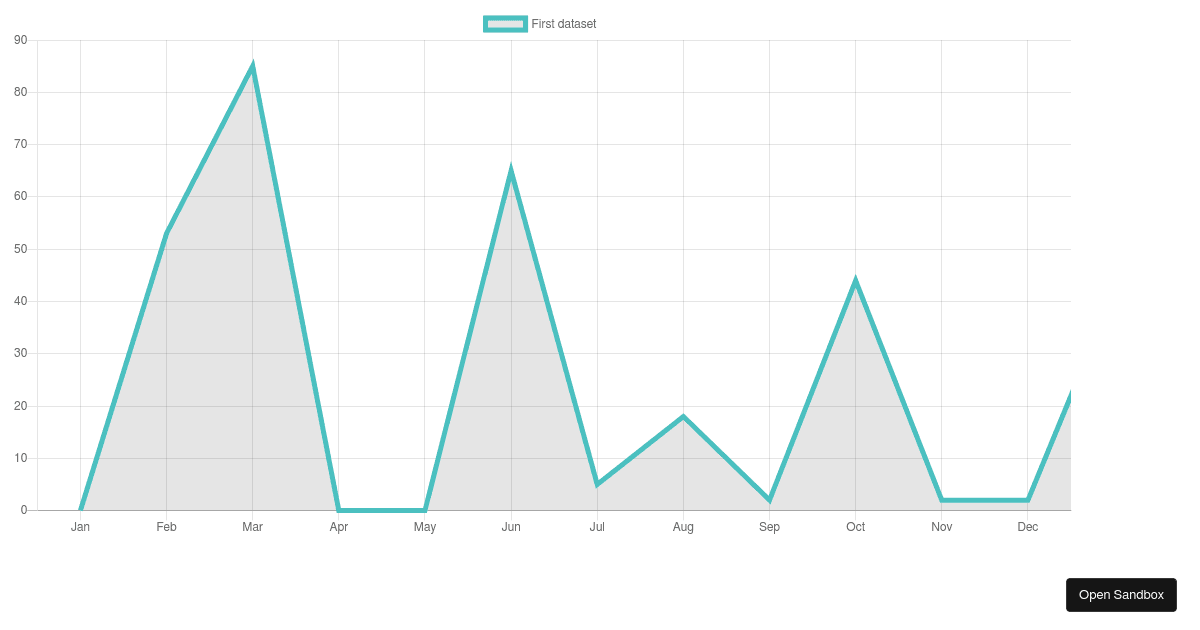Click the "Apr" x-axis label

click(339, 527)
